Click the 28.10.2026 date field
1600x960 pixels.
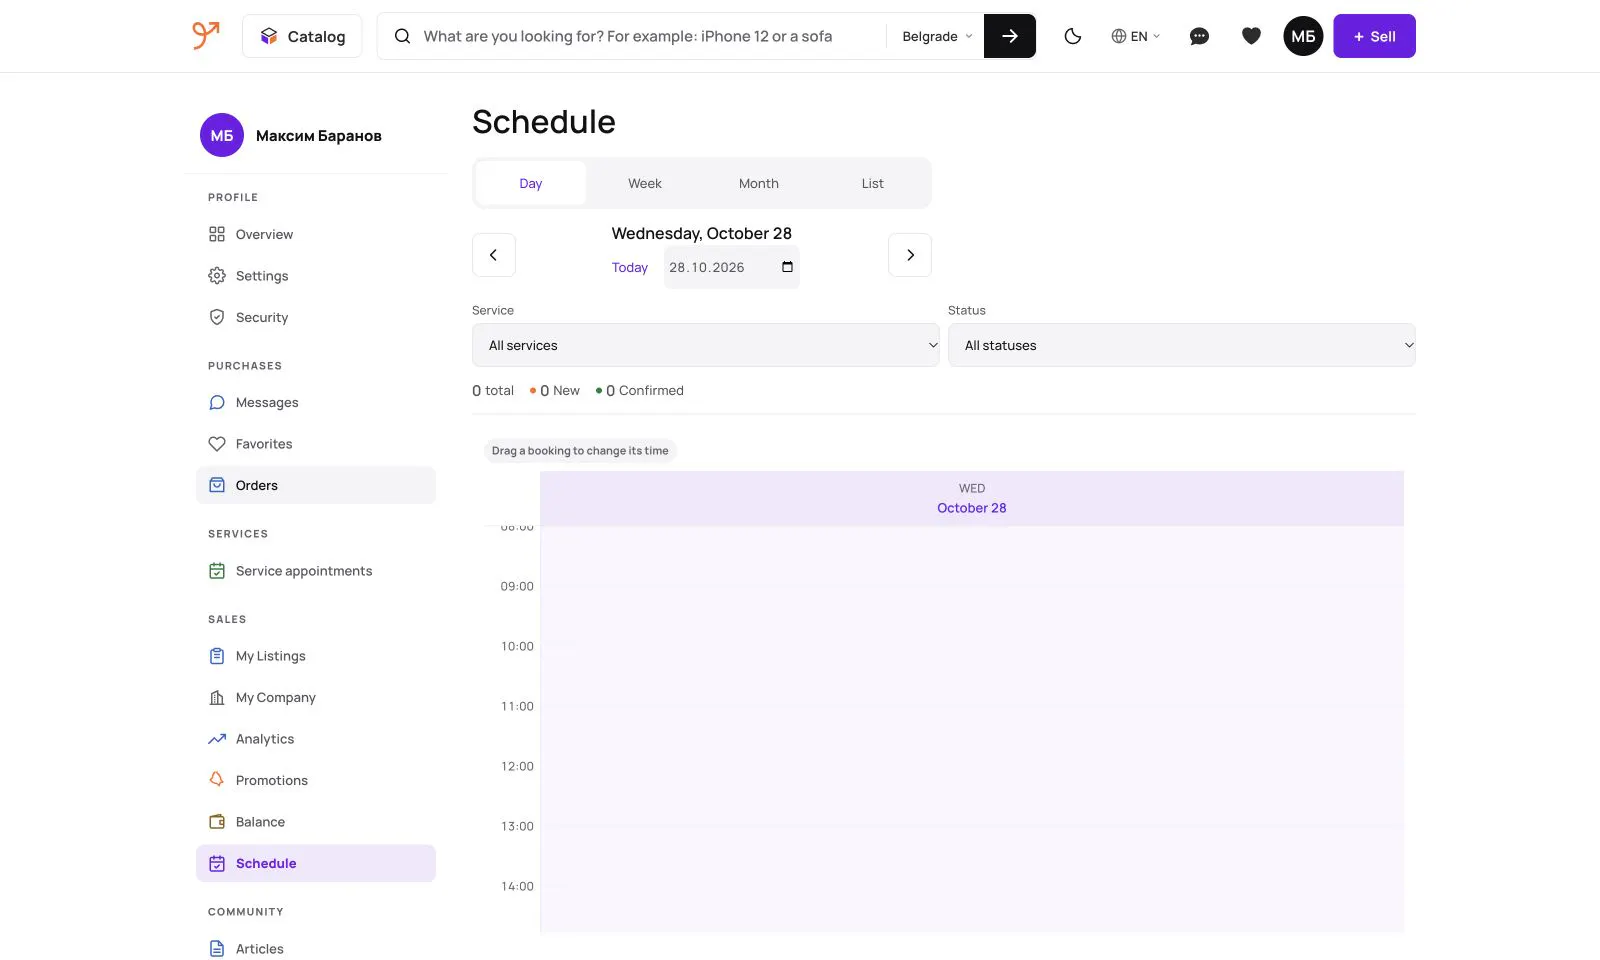(732, 267)
